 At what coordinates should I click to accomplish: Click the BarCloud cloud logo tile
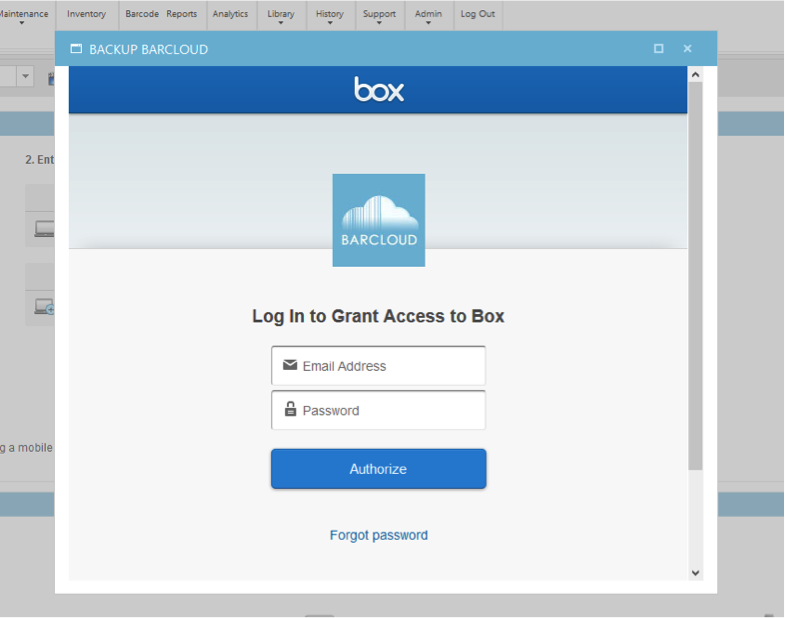[x=379, y=220]
